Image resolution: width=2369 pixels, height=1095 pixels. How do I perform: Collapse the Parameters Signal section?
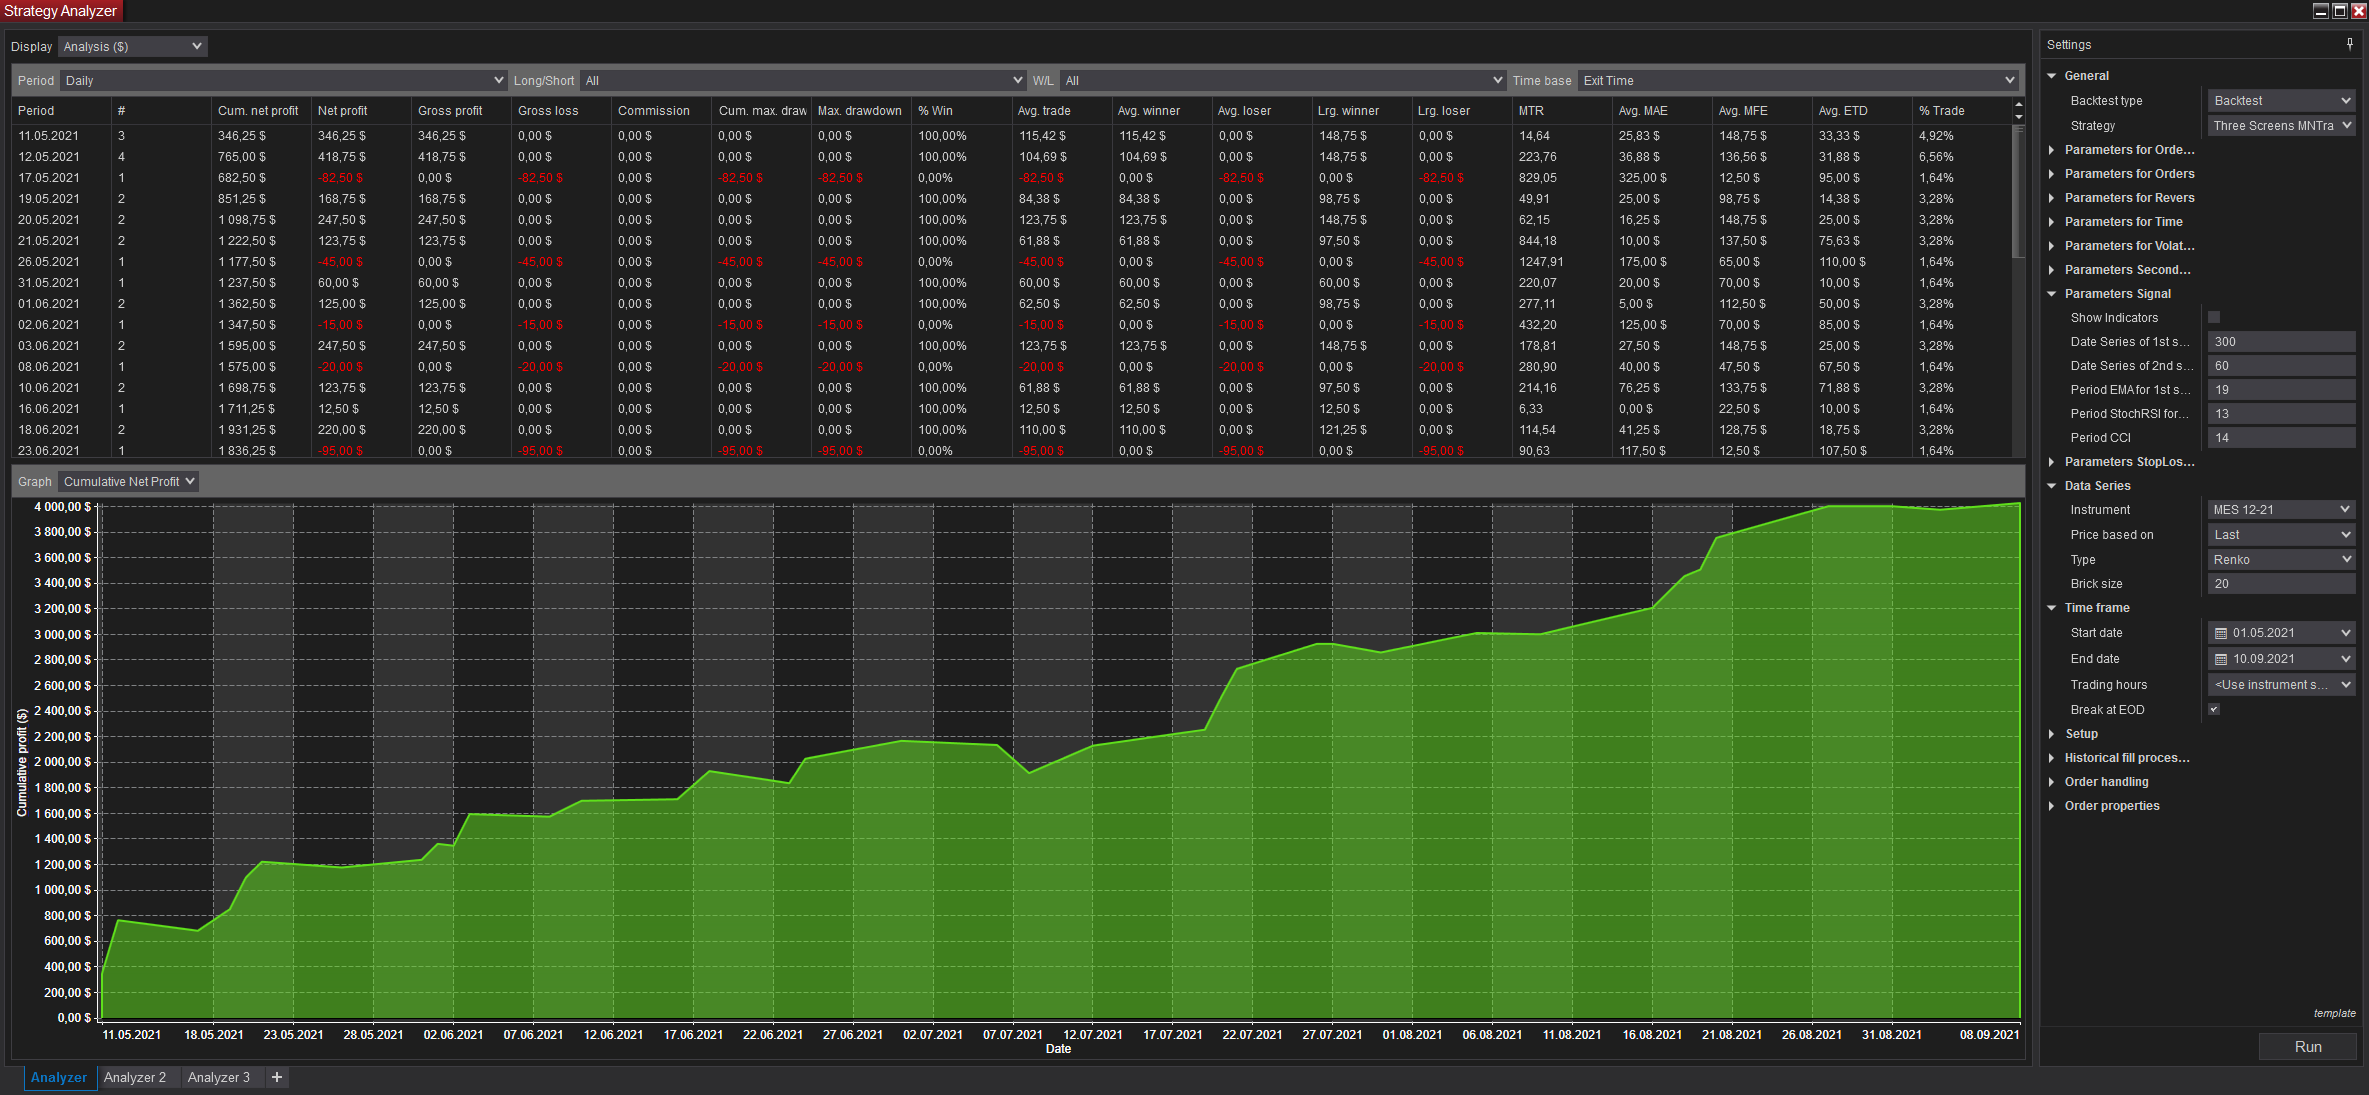(x=2052, y=293)
